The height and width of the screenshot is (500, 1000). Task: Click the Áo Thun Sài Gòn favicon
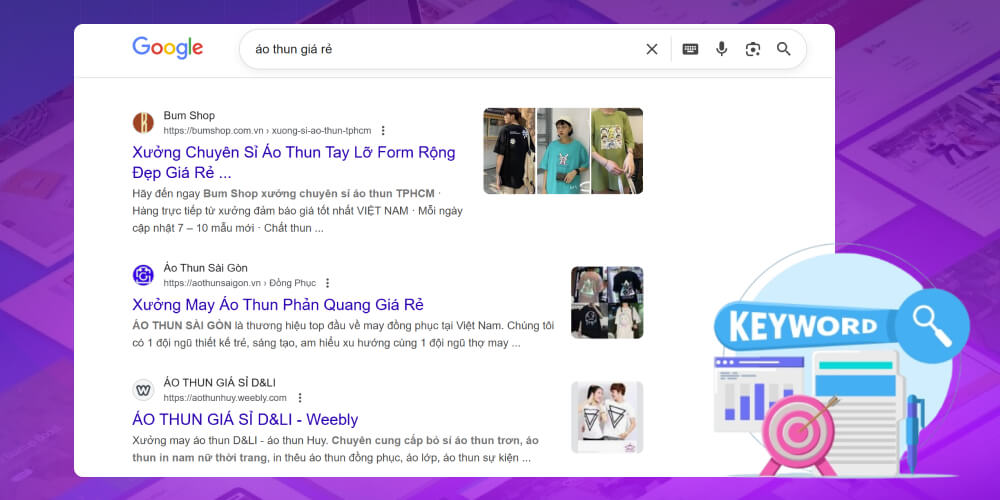pos(143,275)
